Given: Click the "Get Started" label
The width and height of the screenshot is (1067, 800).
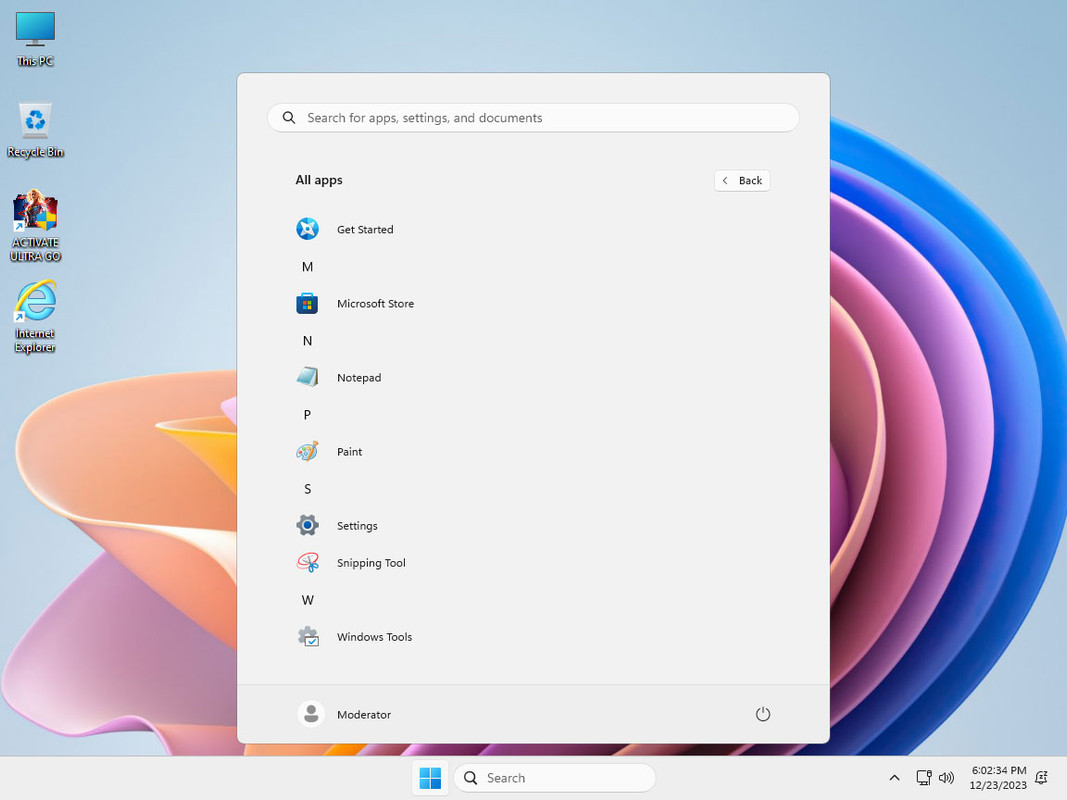Looking at the screenshot, I should click(x=365, y=229).
